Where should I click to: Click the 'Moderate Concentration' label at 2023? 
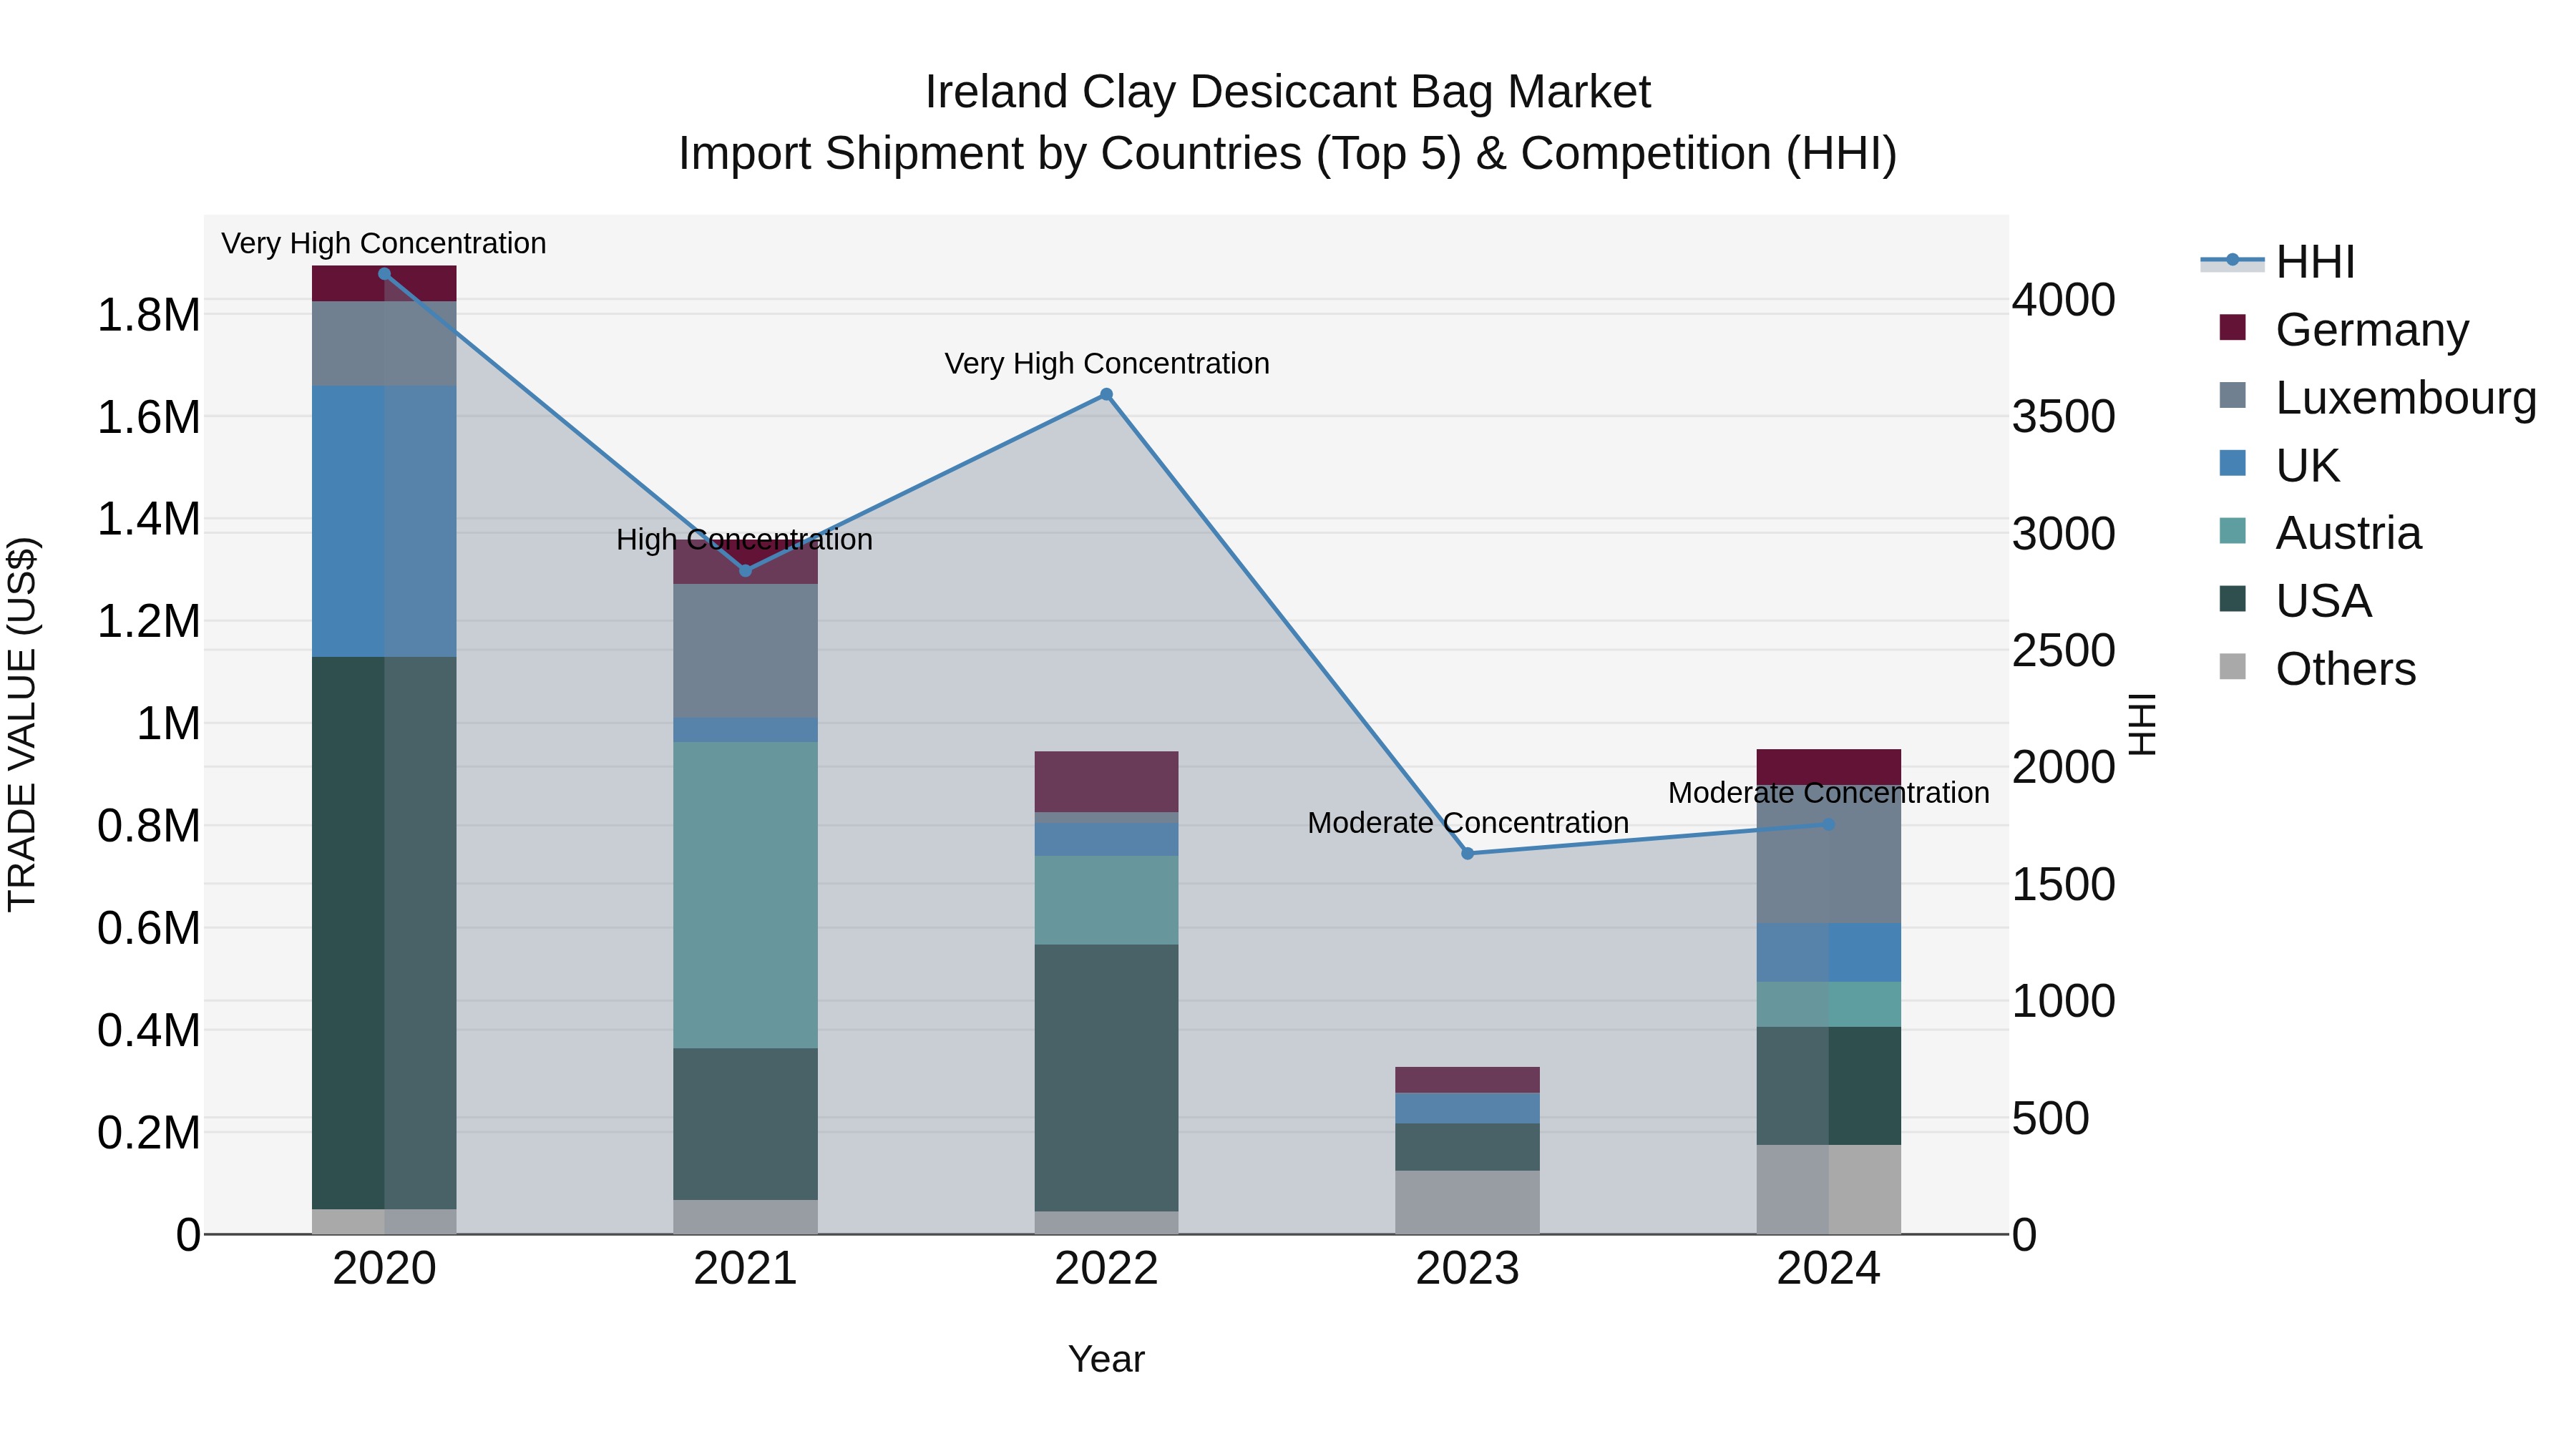(1468, 823)
